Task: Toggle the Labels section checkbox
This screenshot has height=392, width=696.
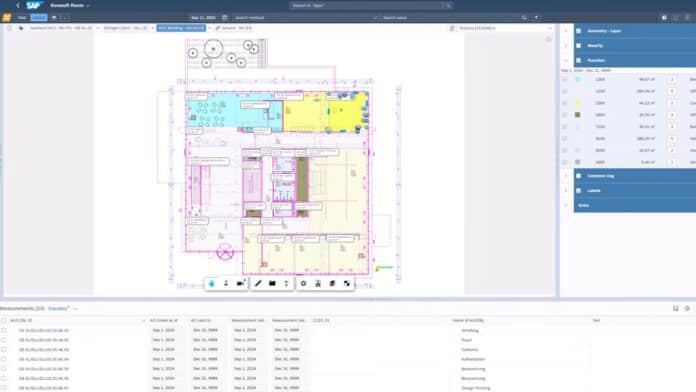Action: point(578,190)
